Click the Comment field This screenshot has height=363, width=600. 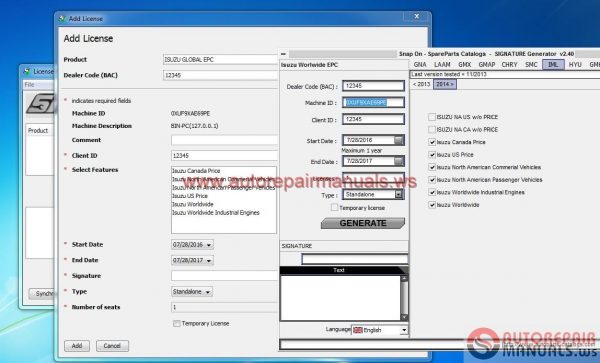224,140
